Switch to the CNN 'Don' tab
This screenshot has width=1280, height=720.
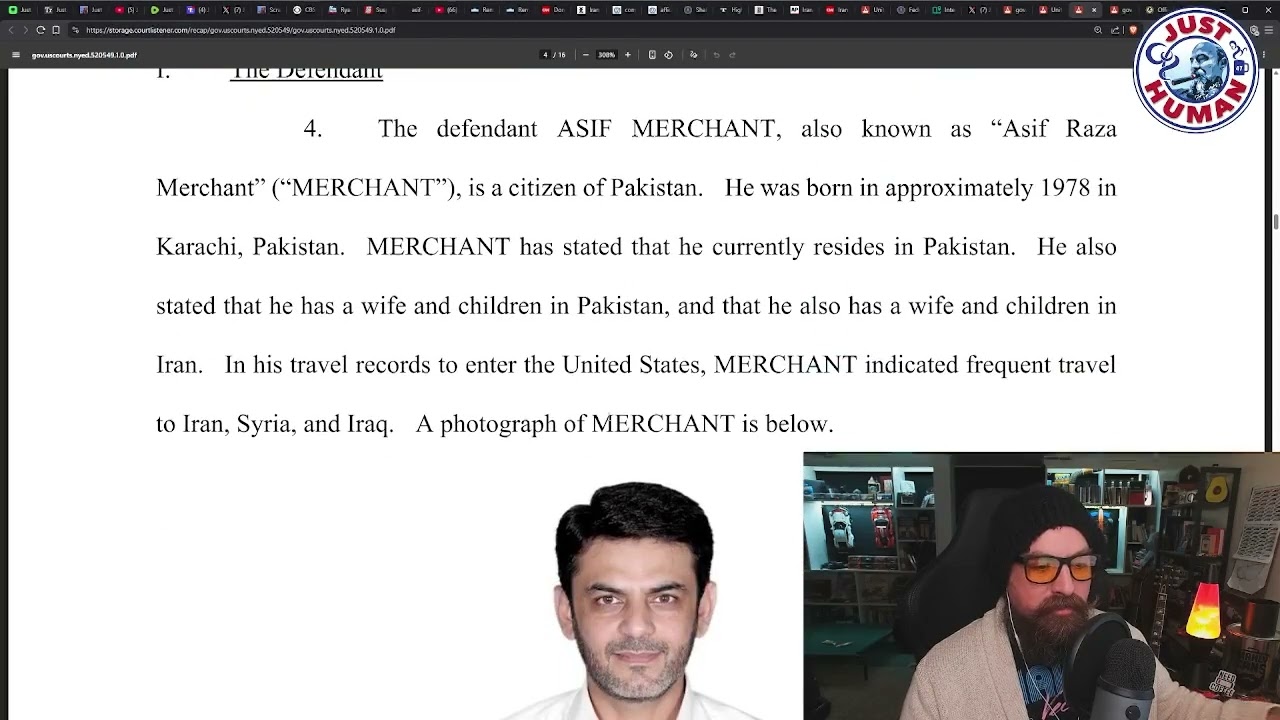pos(553,10)
